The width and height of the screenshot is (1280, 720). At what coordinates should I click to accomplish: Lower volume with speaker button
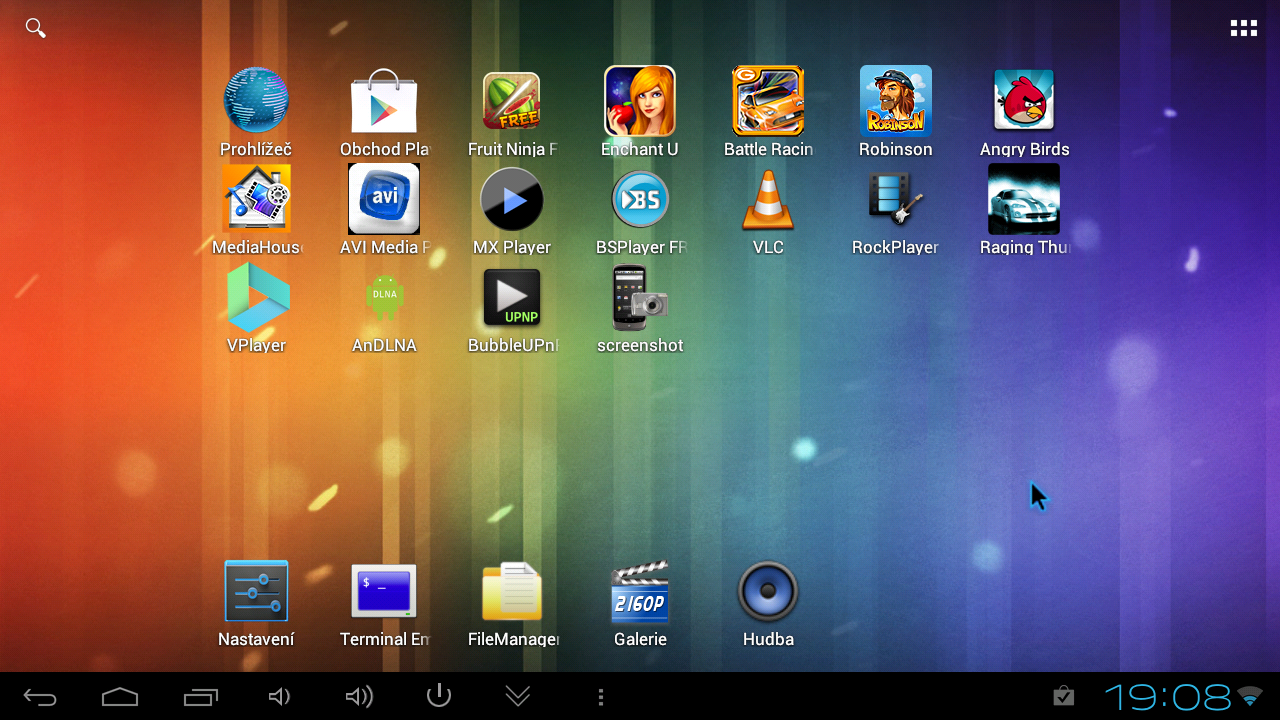(x=280, y=697)
